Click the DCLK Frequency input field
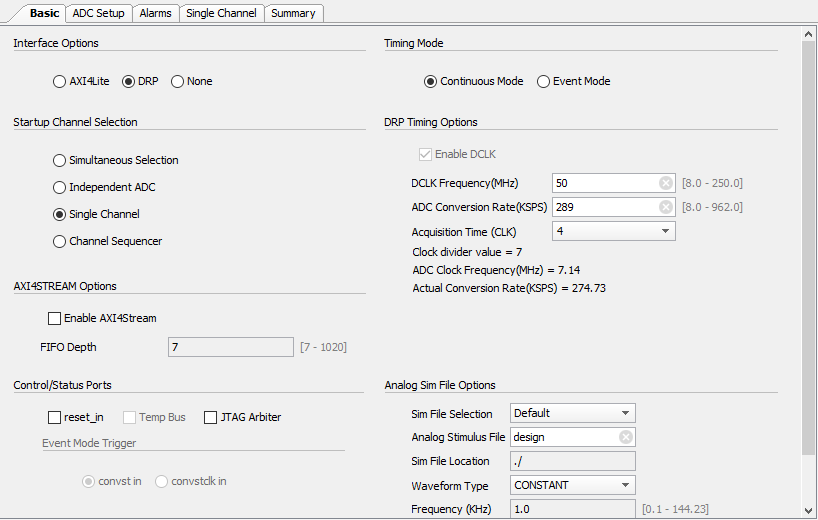This screenshot has width=818, height=520. point(605,183)
